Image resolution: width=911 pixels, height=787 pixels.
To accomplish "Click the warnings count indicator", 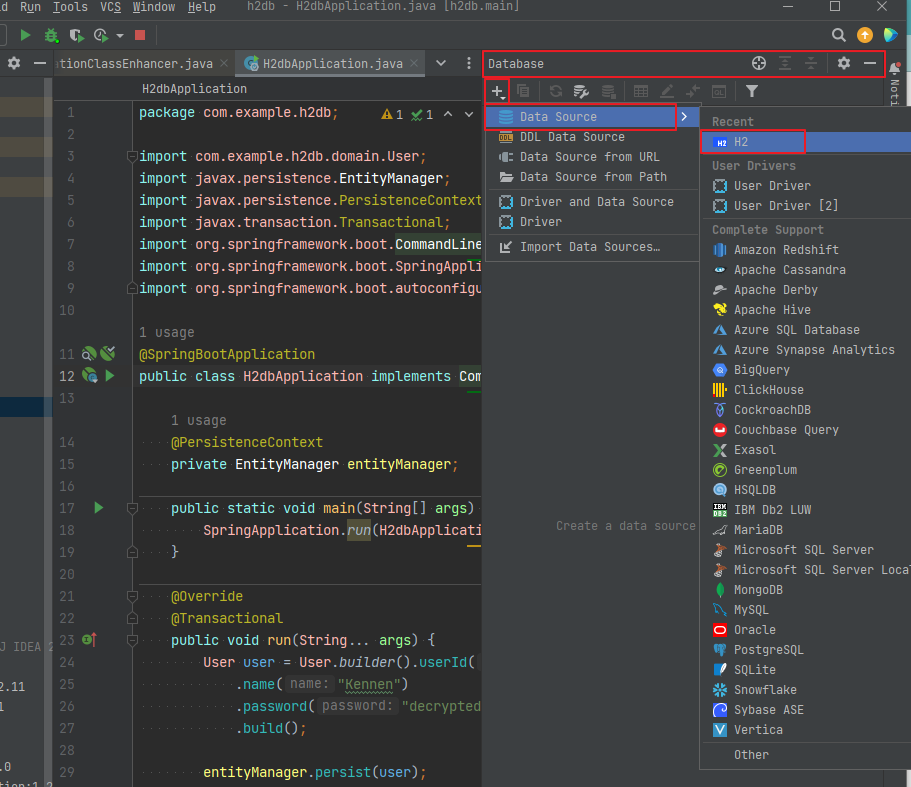I will point(392,114).
